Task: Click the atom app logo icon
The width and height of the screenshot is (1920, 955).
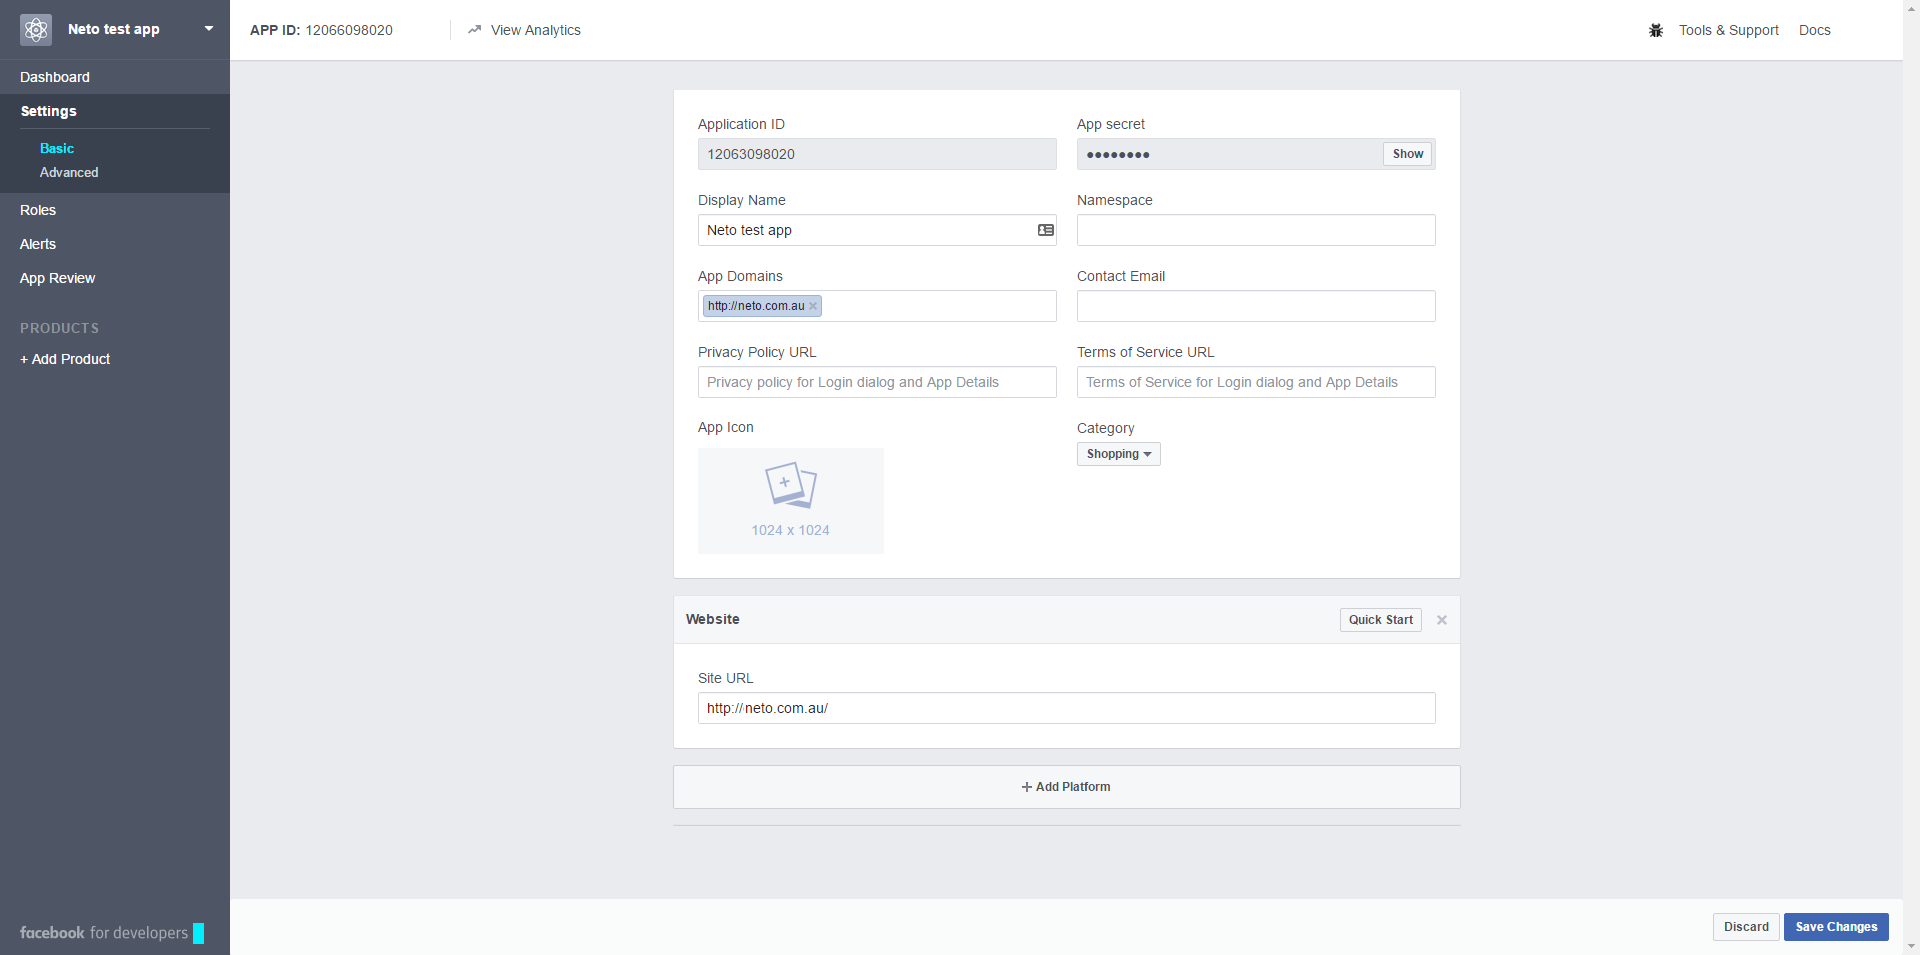Action: point(36,30)
